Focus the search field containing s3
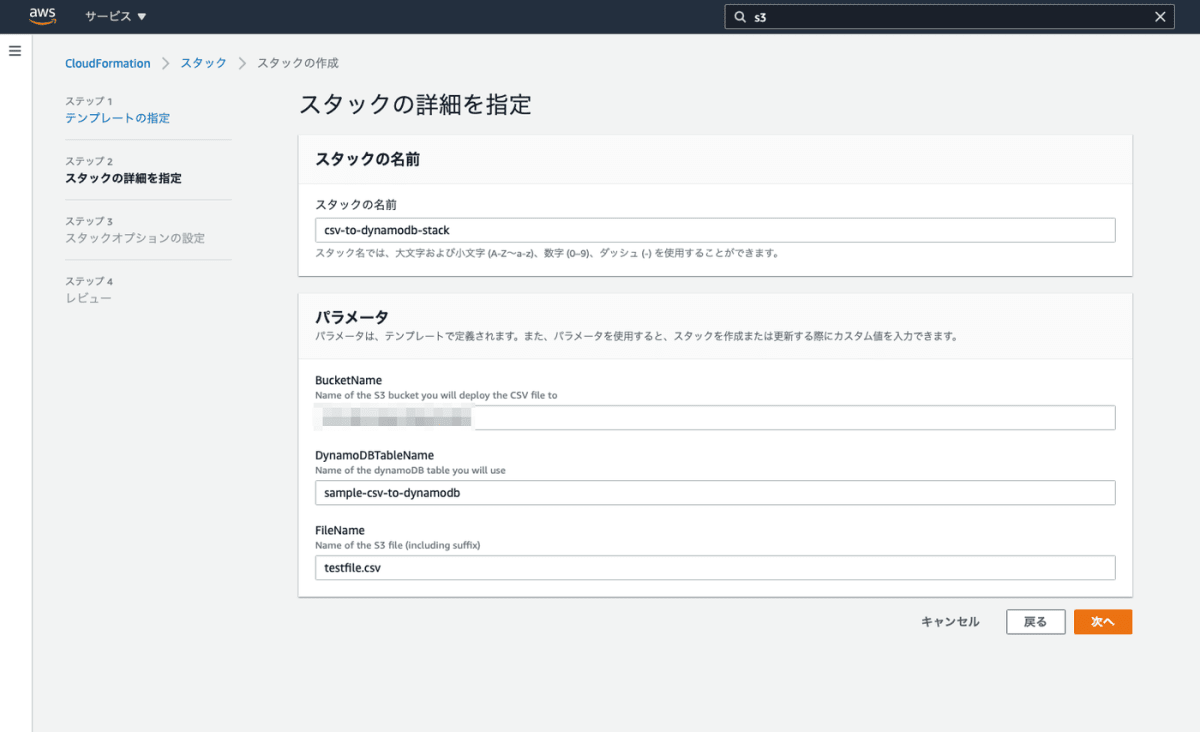This screenshot has width=1200, height=732. click(950, 17)
